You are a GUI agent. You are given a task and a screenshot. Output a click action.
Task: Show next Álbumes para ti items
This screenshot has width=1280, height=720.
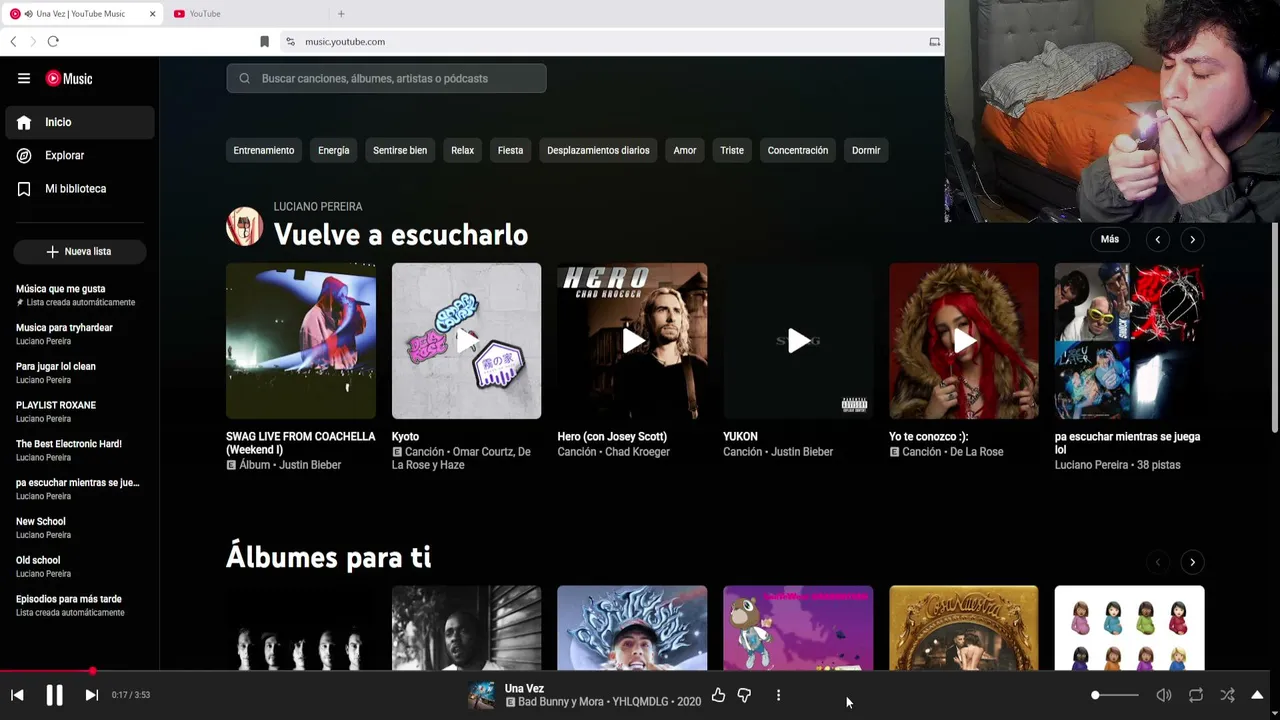tap(1192, 562)
